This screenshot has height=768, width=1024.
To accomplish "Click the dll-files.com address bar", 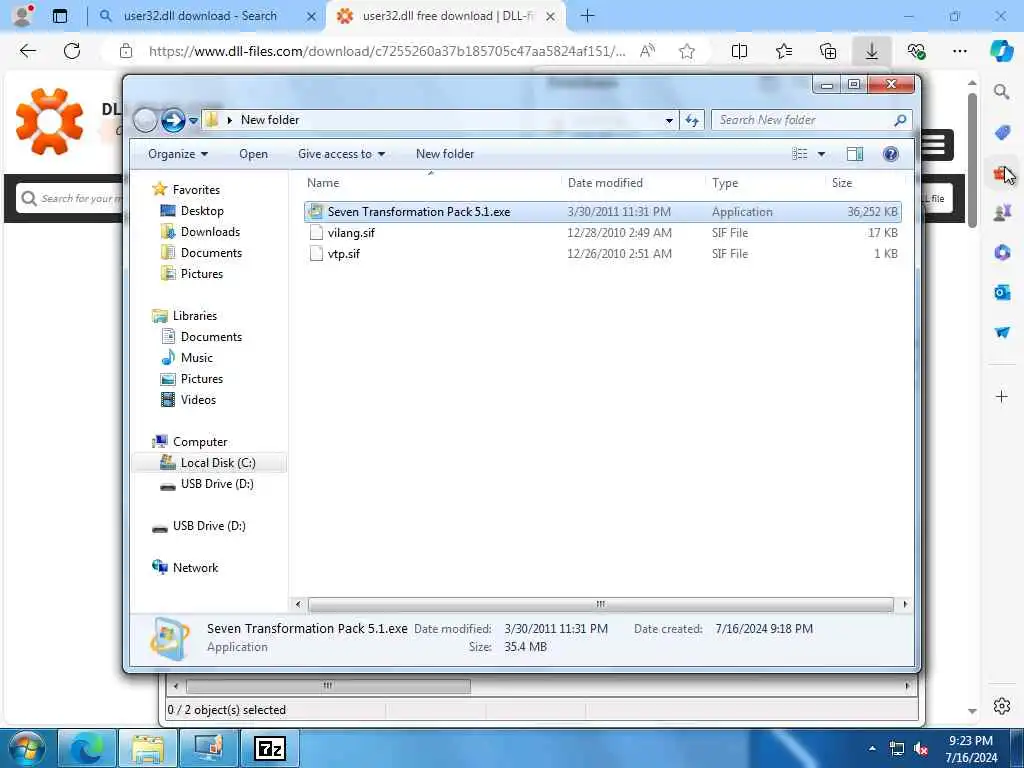I will pos(387,51).
